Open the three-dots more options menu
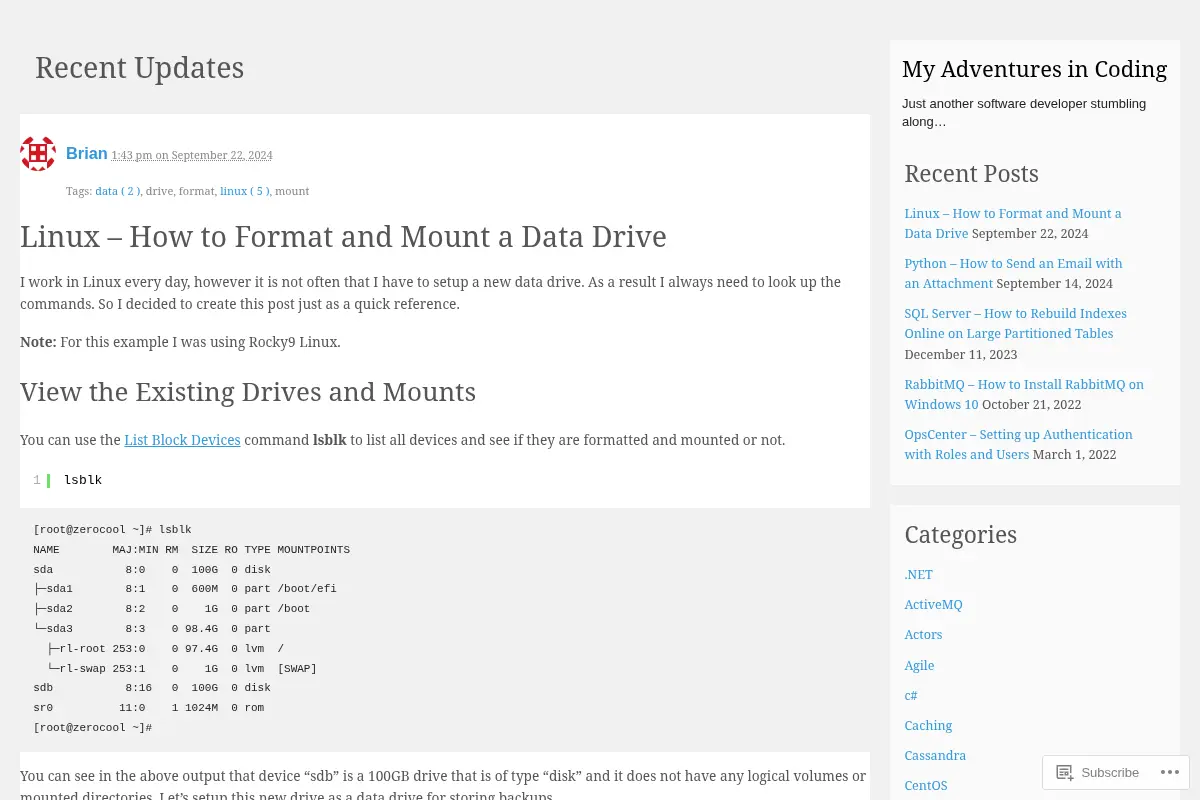The width and height of the screenshot is (1200, 800). pos(1169,772)
